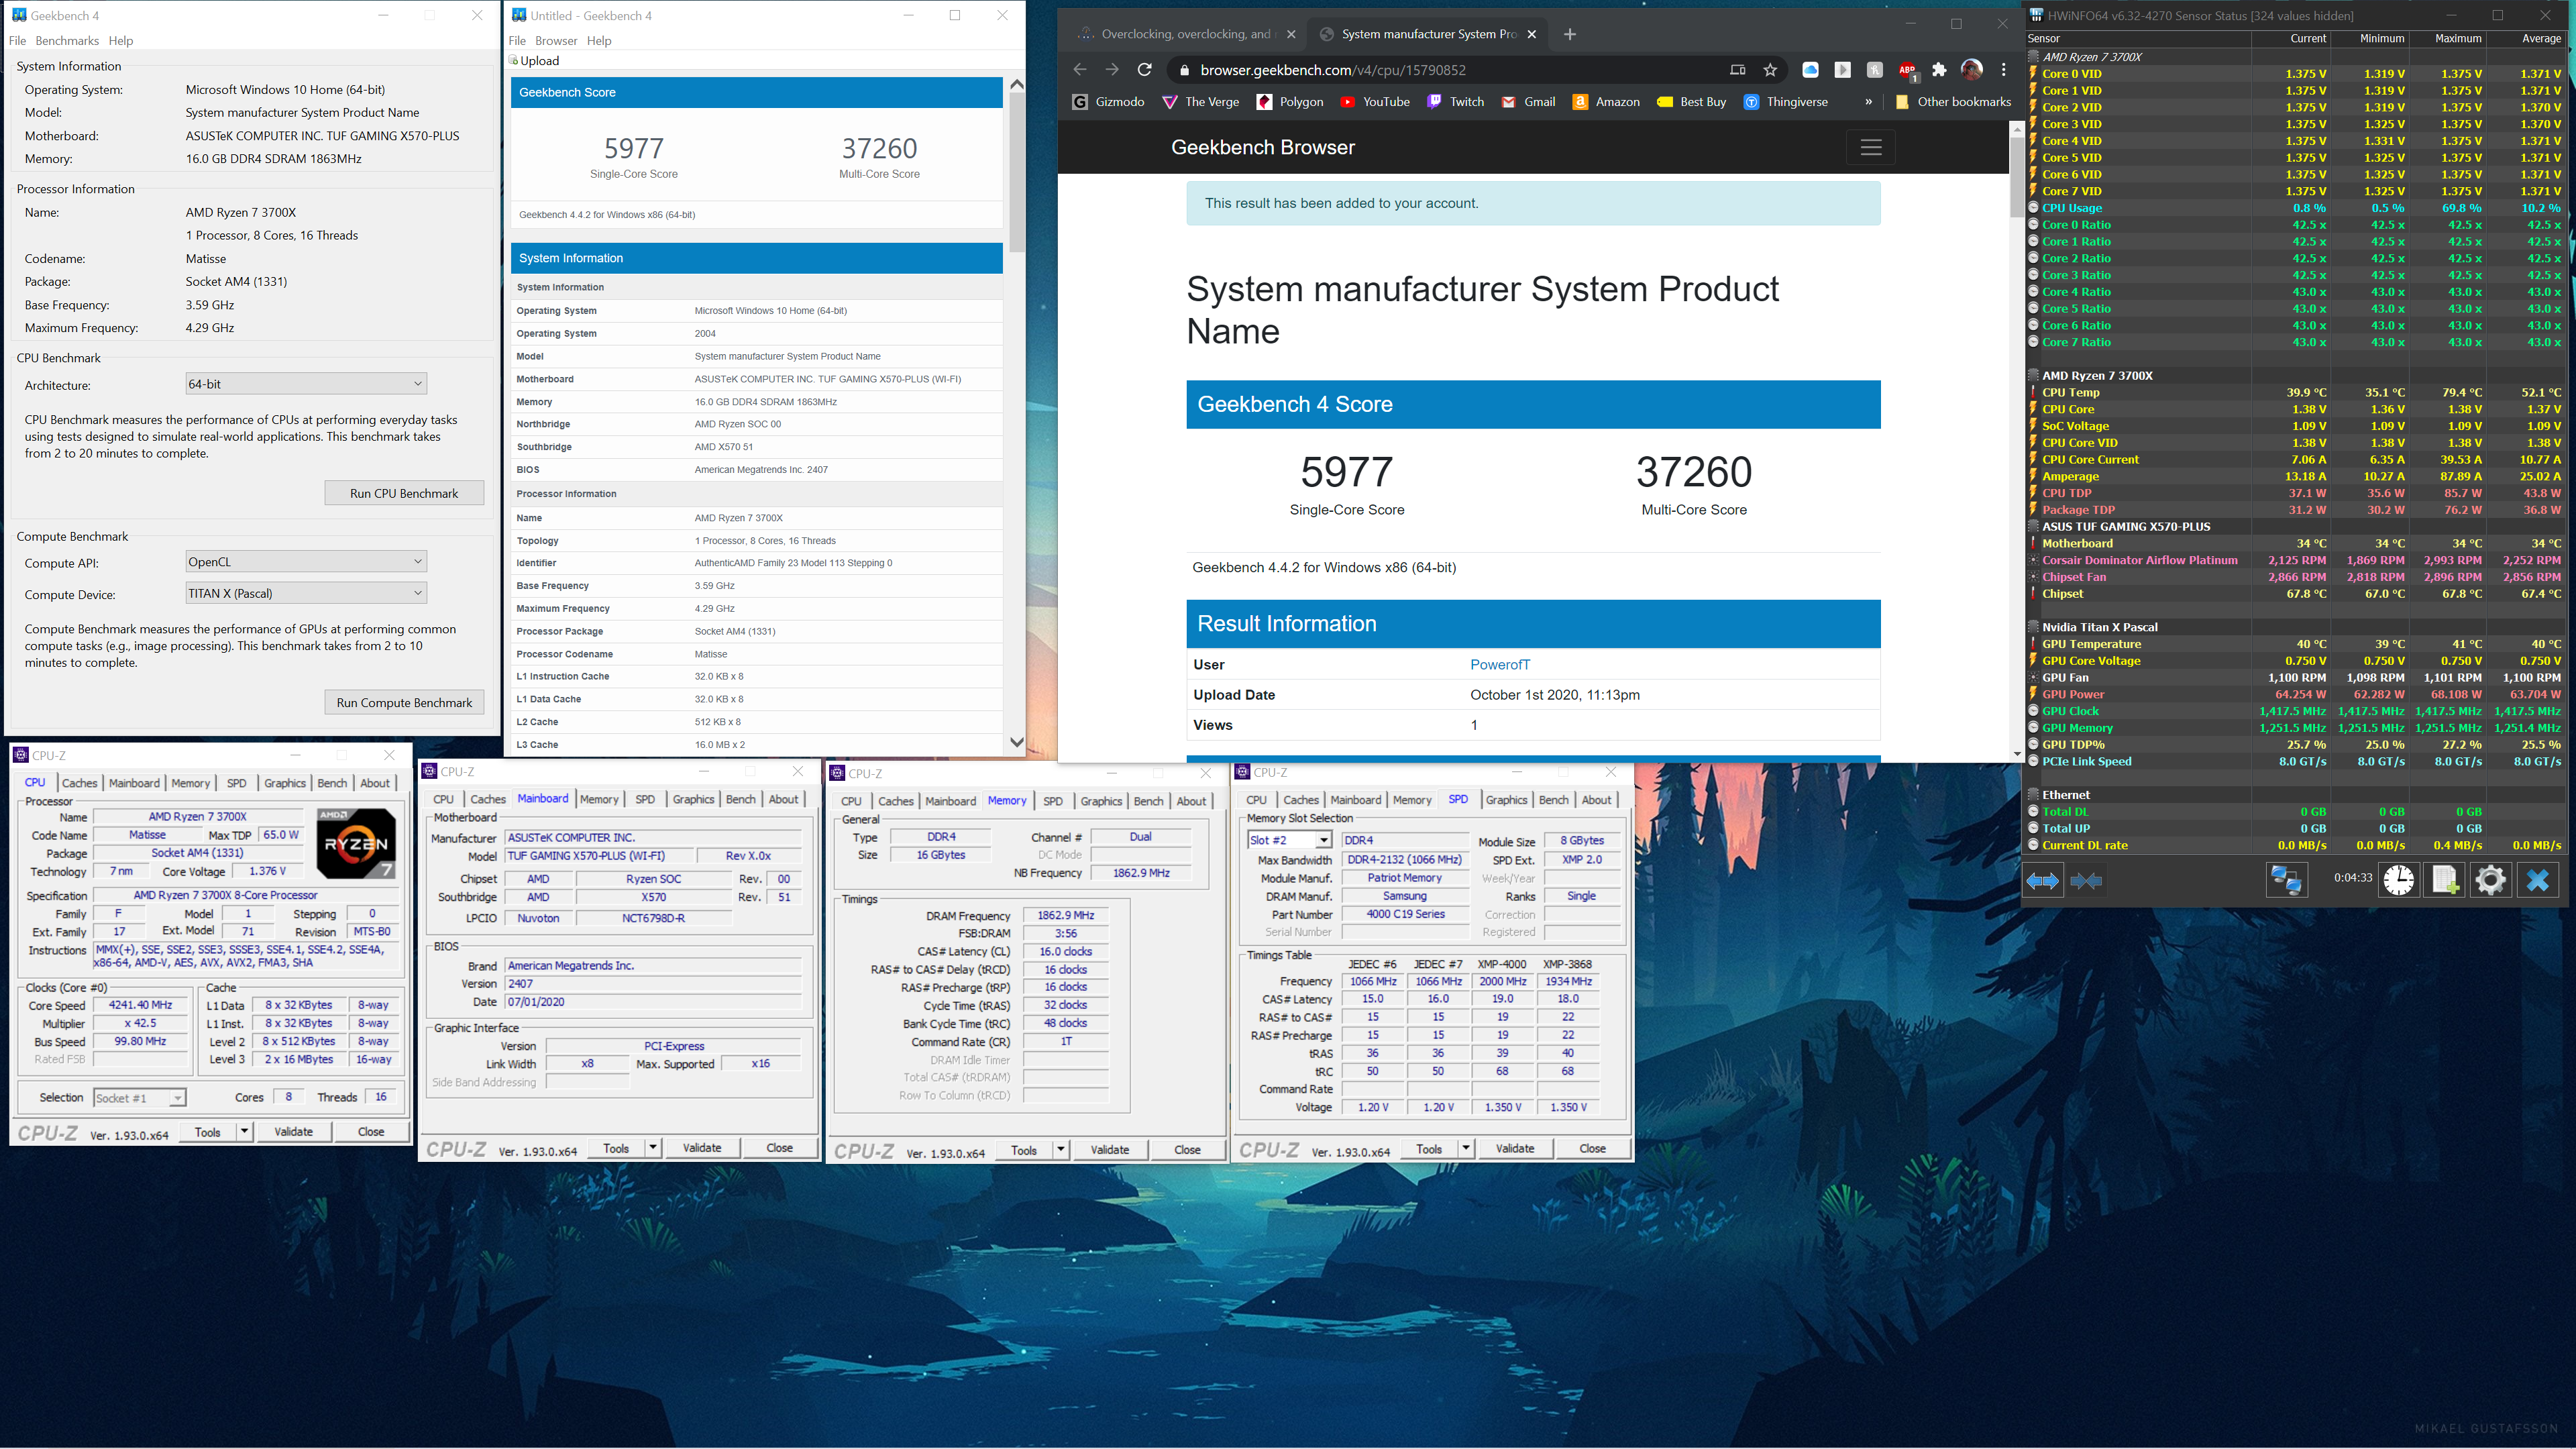Reload the Geekbench Browser page in Chrome
The image size is (2576, 1449).
[1145, 70]
